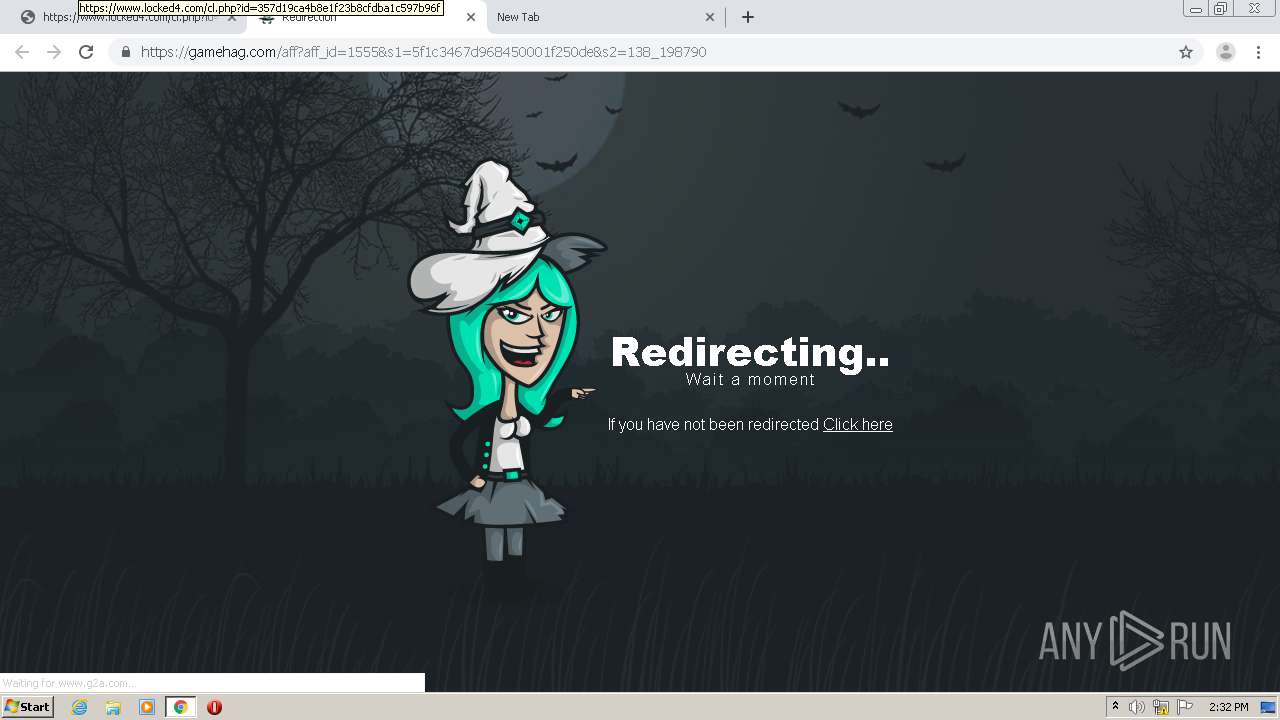Open the volume speaker tray icon
The height and width of the screenshot is (720, 1280).
pyautogui.click(x=1136, y=707)
